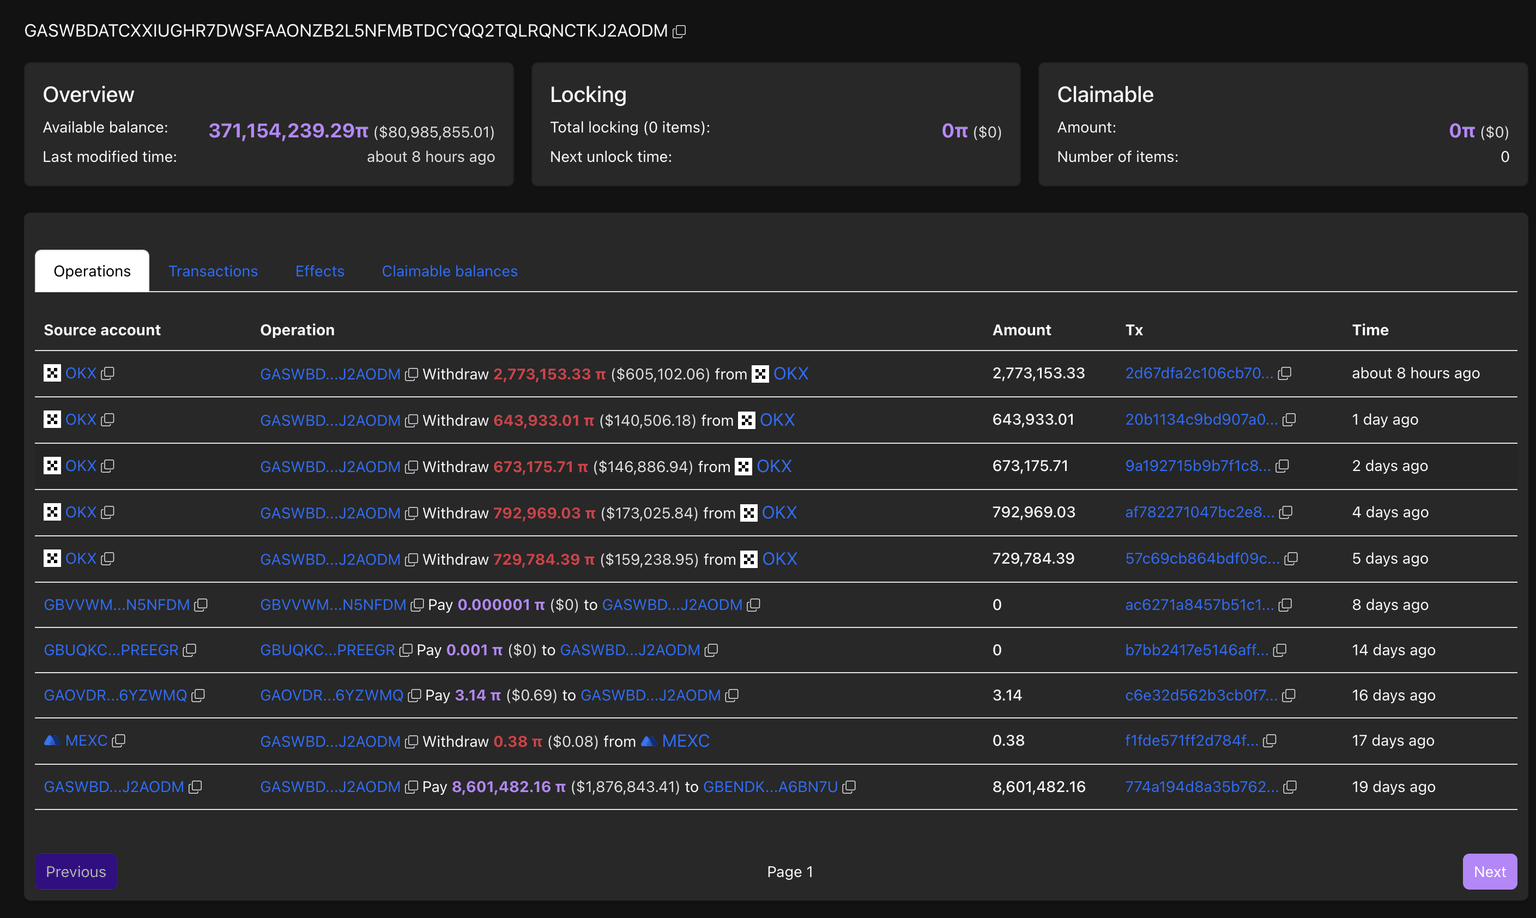
Task: Click the MEXC exchange logo in the source column
Action: (x=50, y=740)
